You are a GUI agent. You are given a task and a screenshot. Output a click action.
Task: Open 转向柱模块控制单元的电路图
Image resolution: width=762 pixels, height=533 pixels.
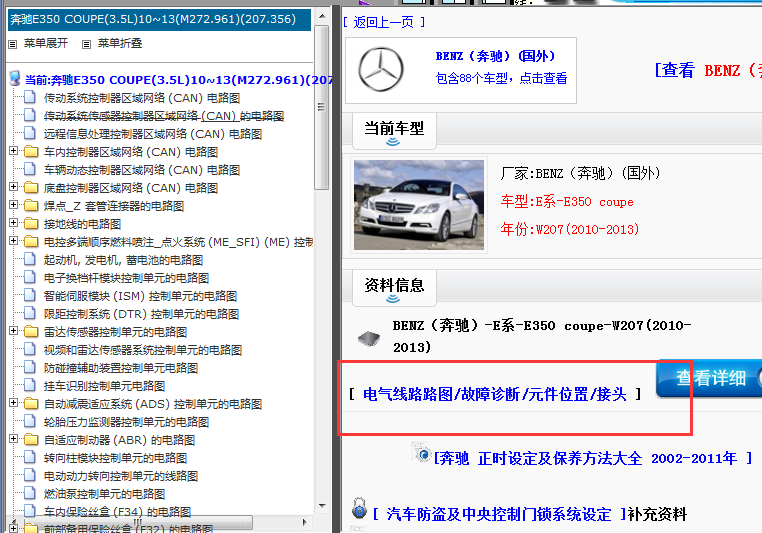coord(115,458)
